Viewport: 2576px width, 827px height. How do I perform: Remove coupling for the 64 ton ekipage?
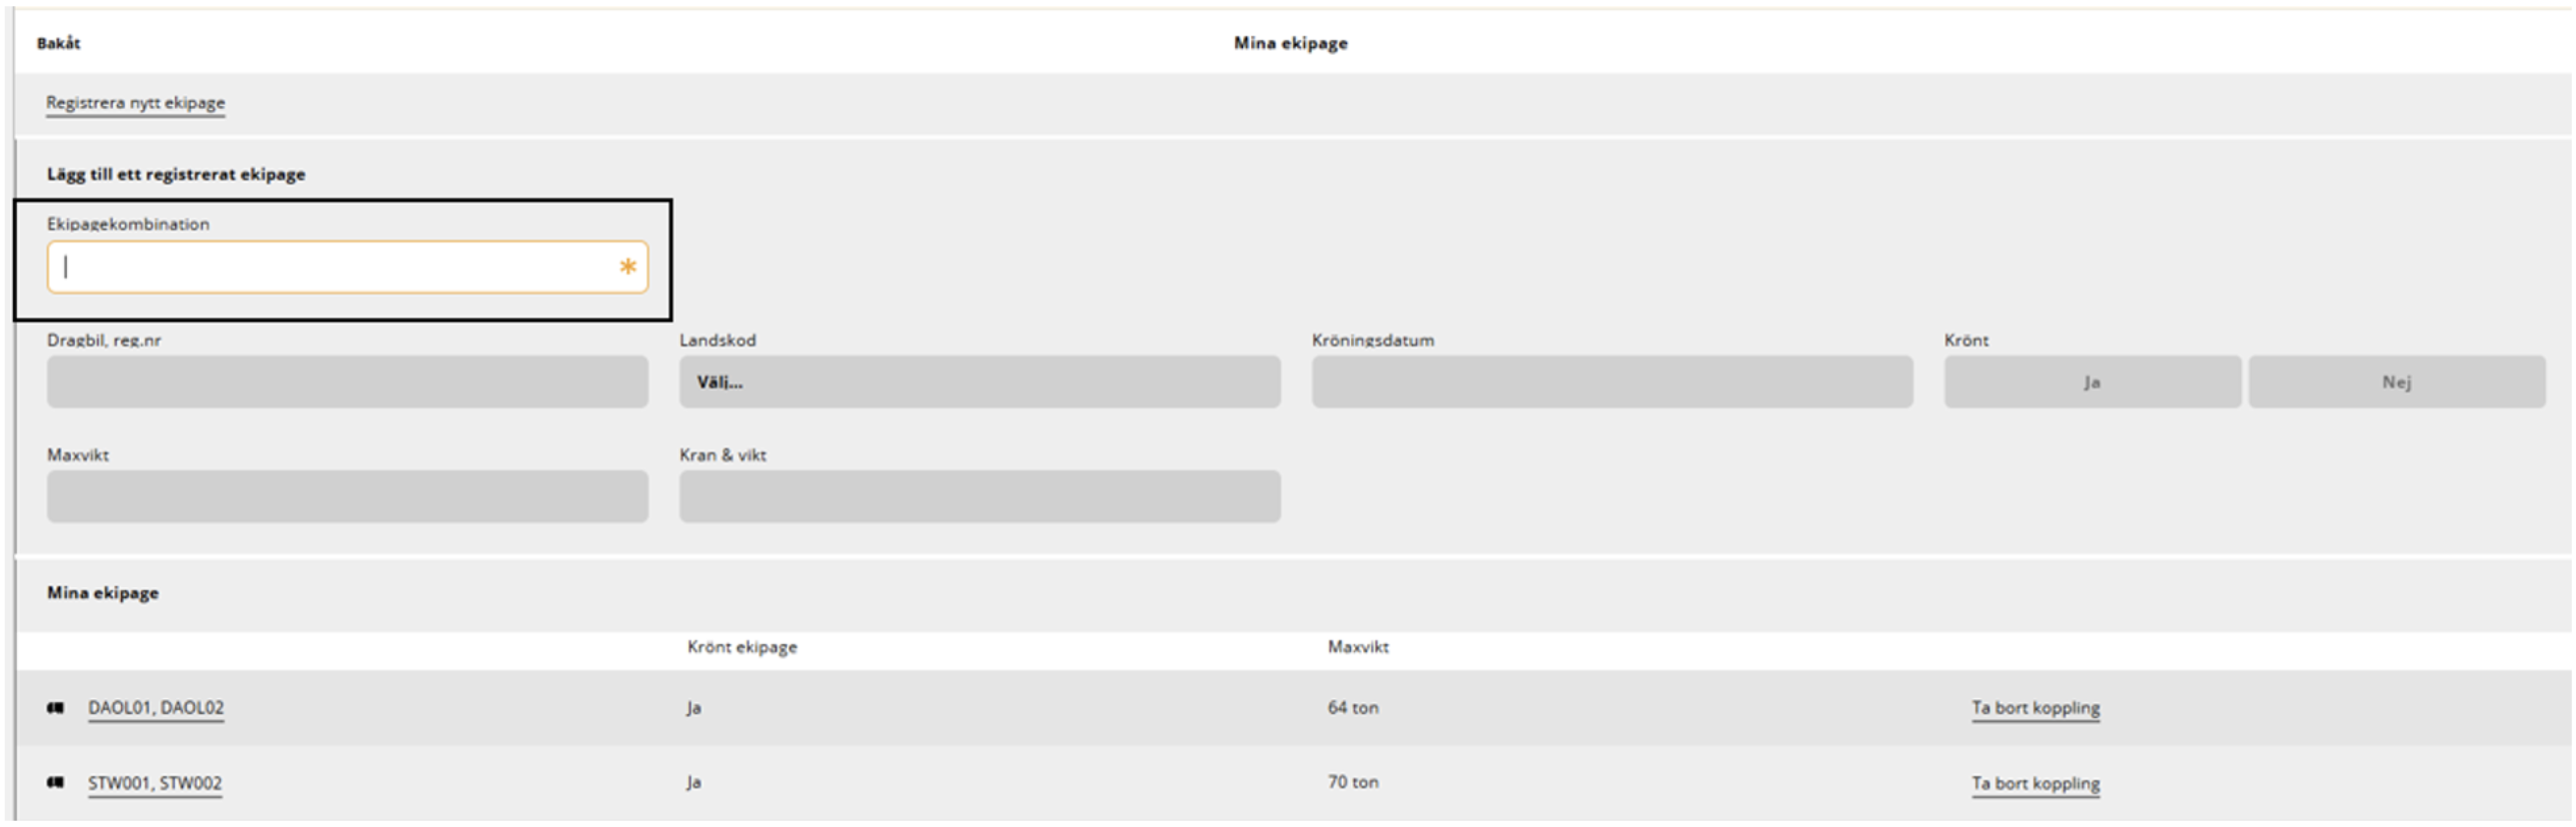pyautogui.click(x=2035, y=708)
